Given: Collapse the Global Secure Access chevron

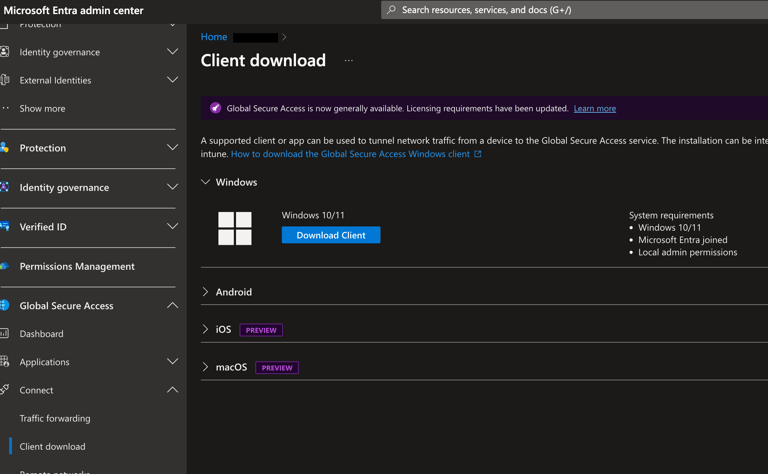Looking at the screenshot, I should click(172, 305).
